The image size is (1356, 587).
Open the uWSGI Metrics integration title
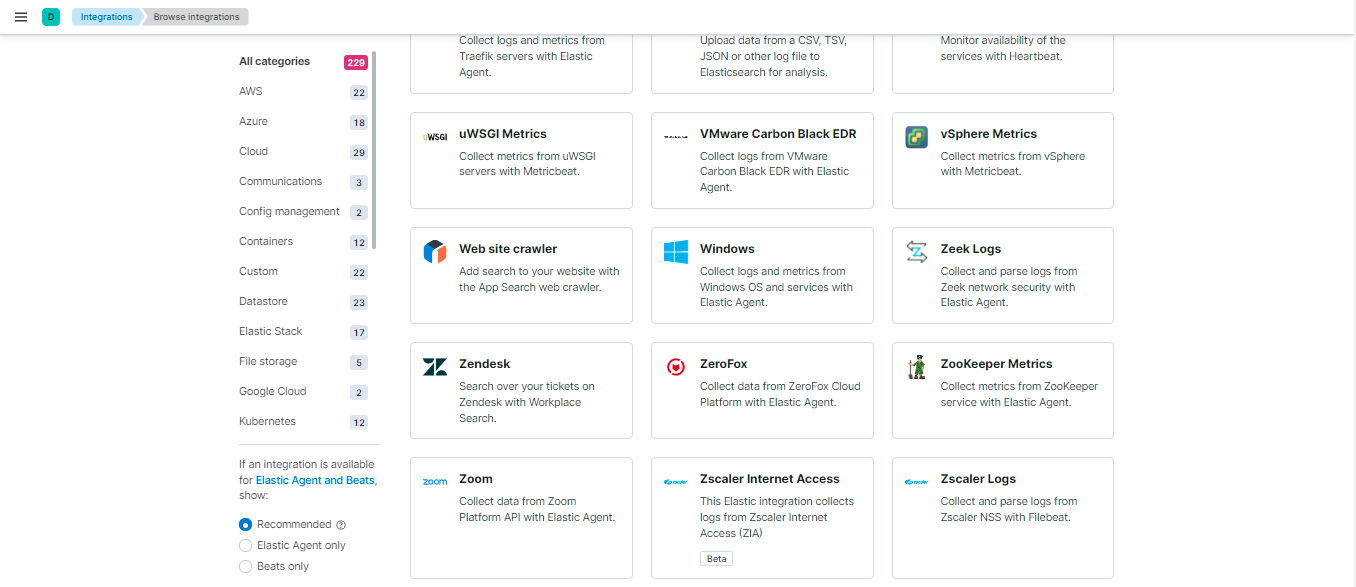(503, 134)
